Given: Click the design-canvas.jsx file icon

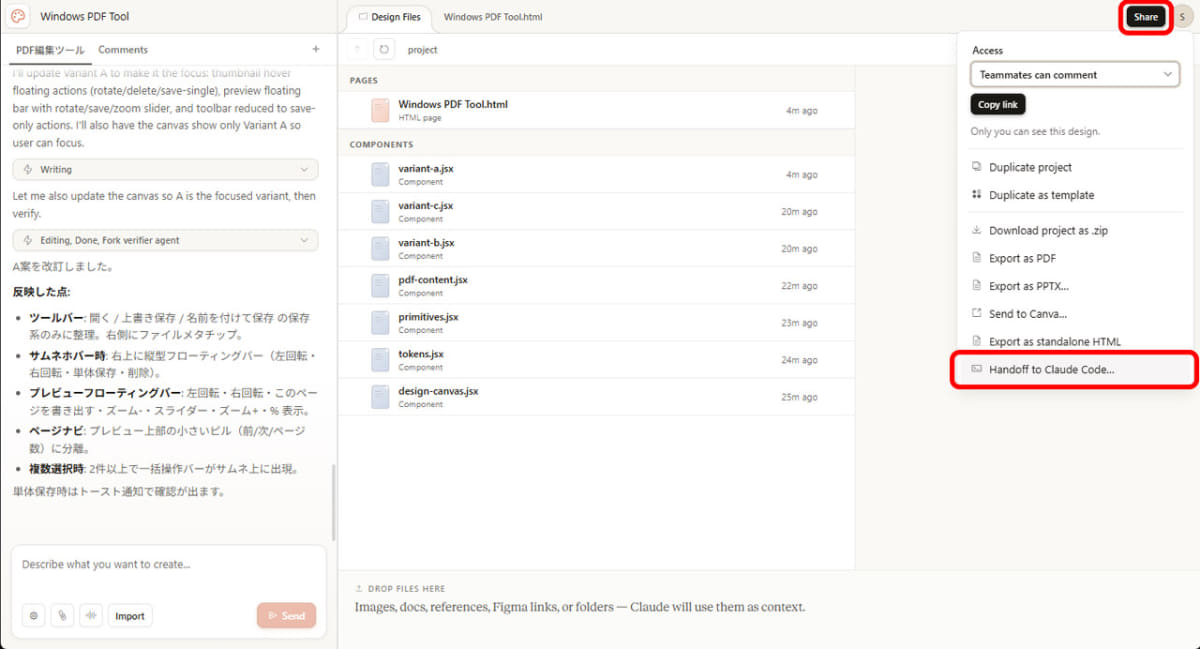Looking at the screenshot, I should [380, 397].
